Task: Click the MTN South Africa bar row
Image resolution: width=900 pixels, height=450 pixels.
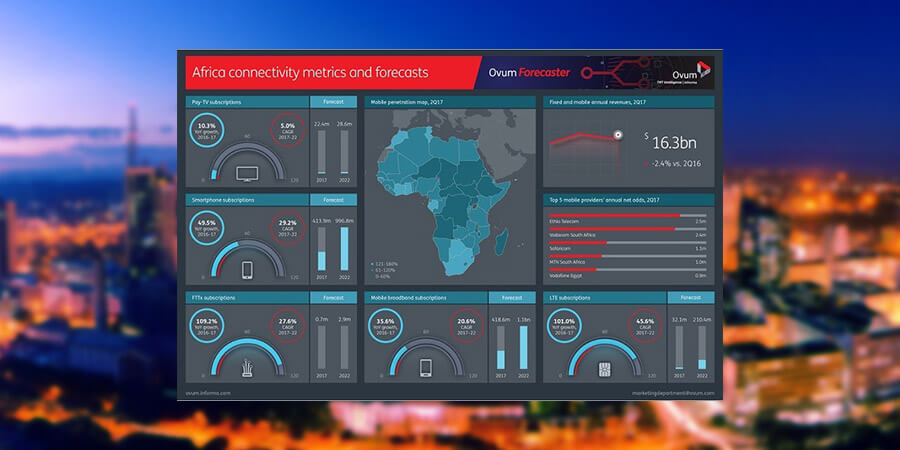Action: (x=628, y=259)
